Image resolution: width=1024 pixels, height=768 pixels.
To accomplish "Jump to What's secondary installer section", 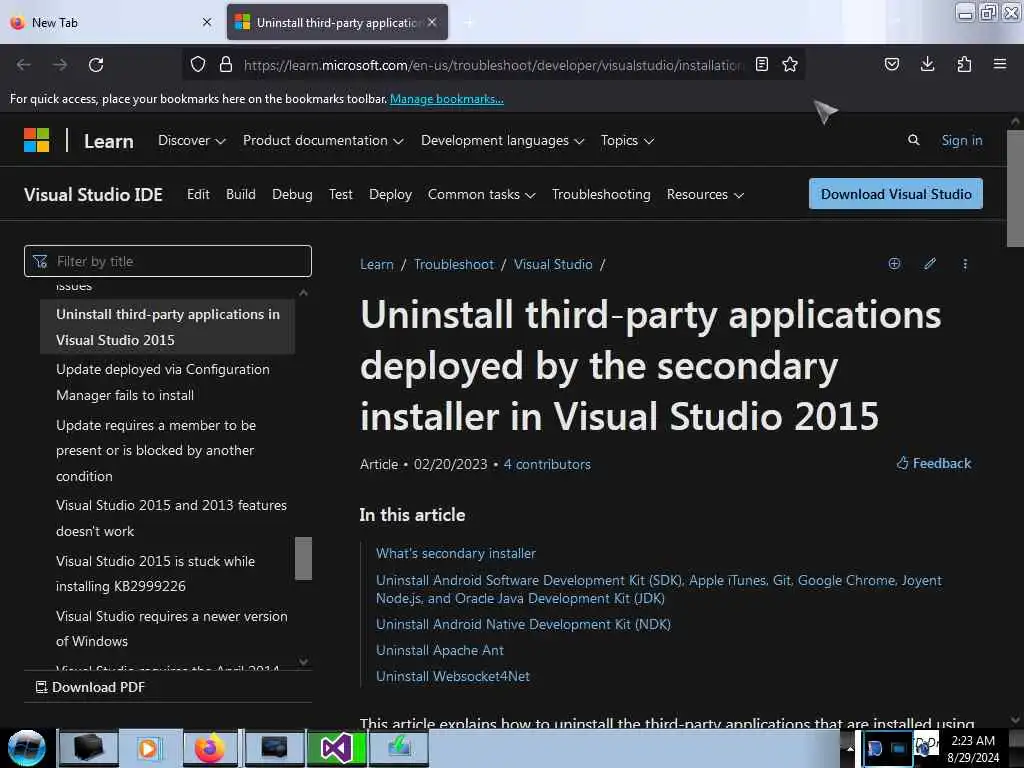I will (456, 553).
